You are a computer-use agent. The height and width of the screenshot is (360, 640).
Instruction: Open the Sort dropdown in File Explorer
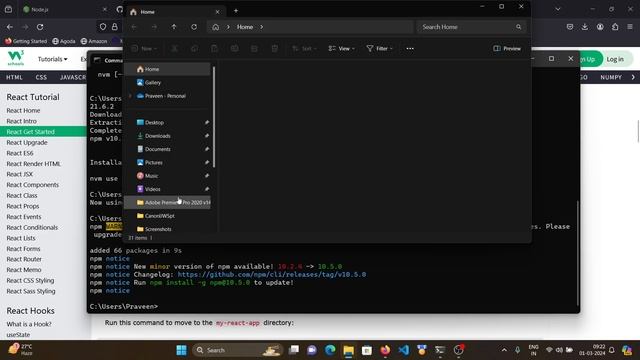(304, 49)
